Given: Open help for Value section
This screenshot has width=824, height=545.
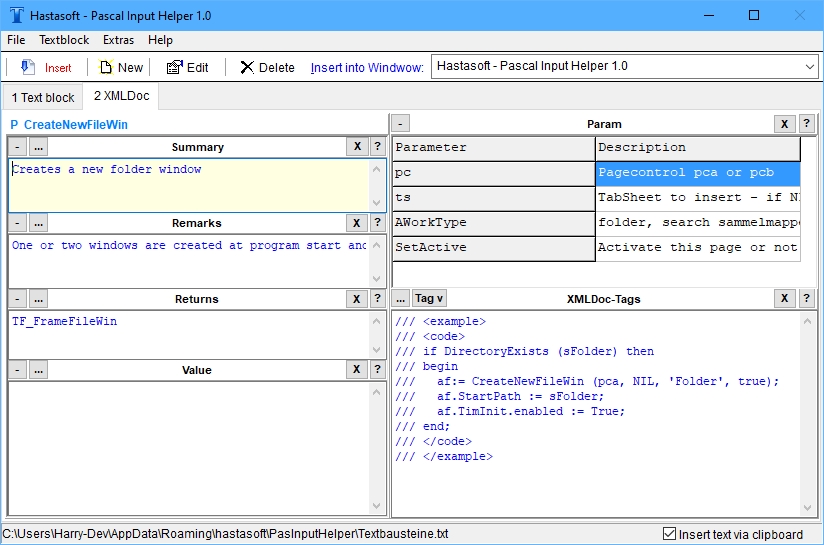Looking at the screenshot, I should [x=377, y=369].
